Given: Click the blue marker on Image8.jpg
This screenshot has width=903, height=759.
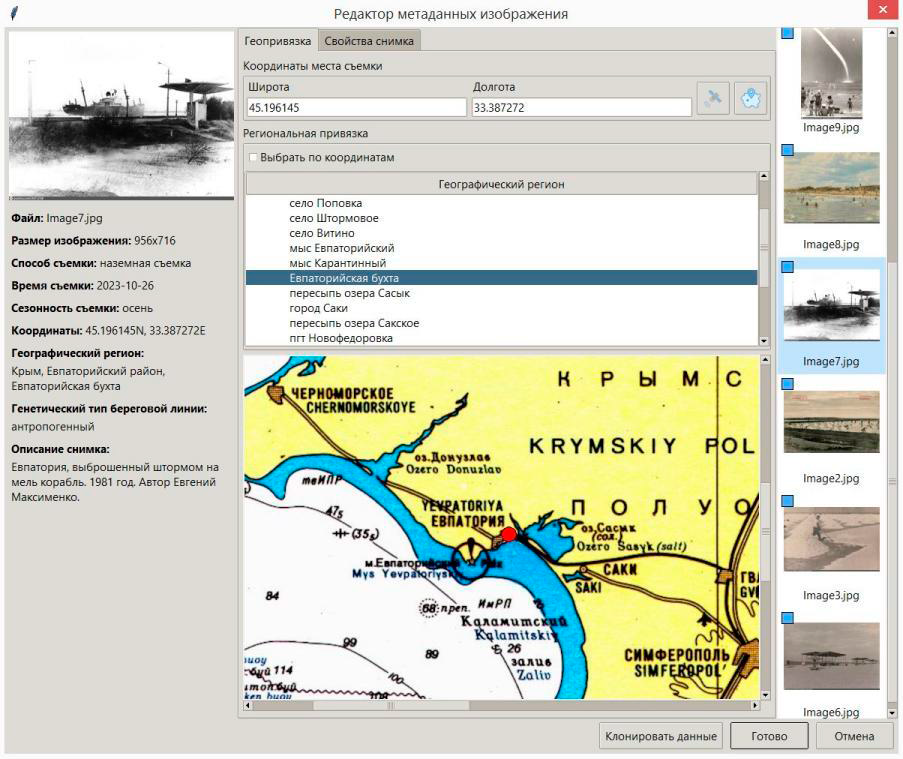Looking at the screenshot, I should pos(787,150).
